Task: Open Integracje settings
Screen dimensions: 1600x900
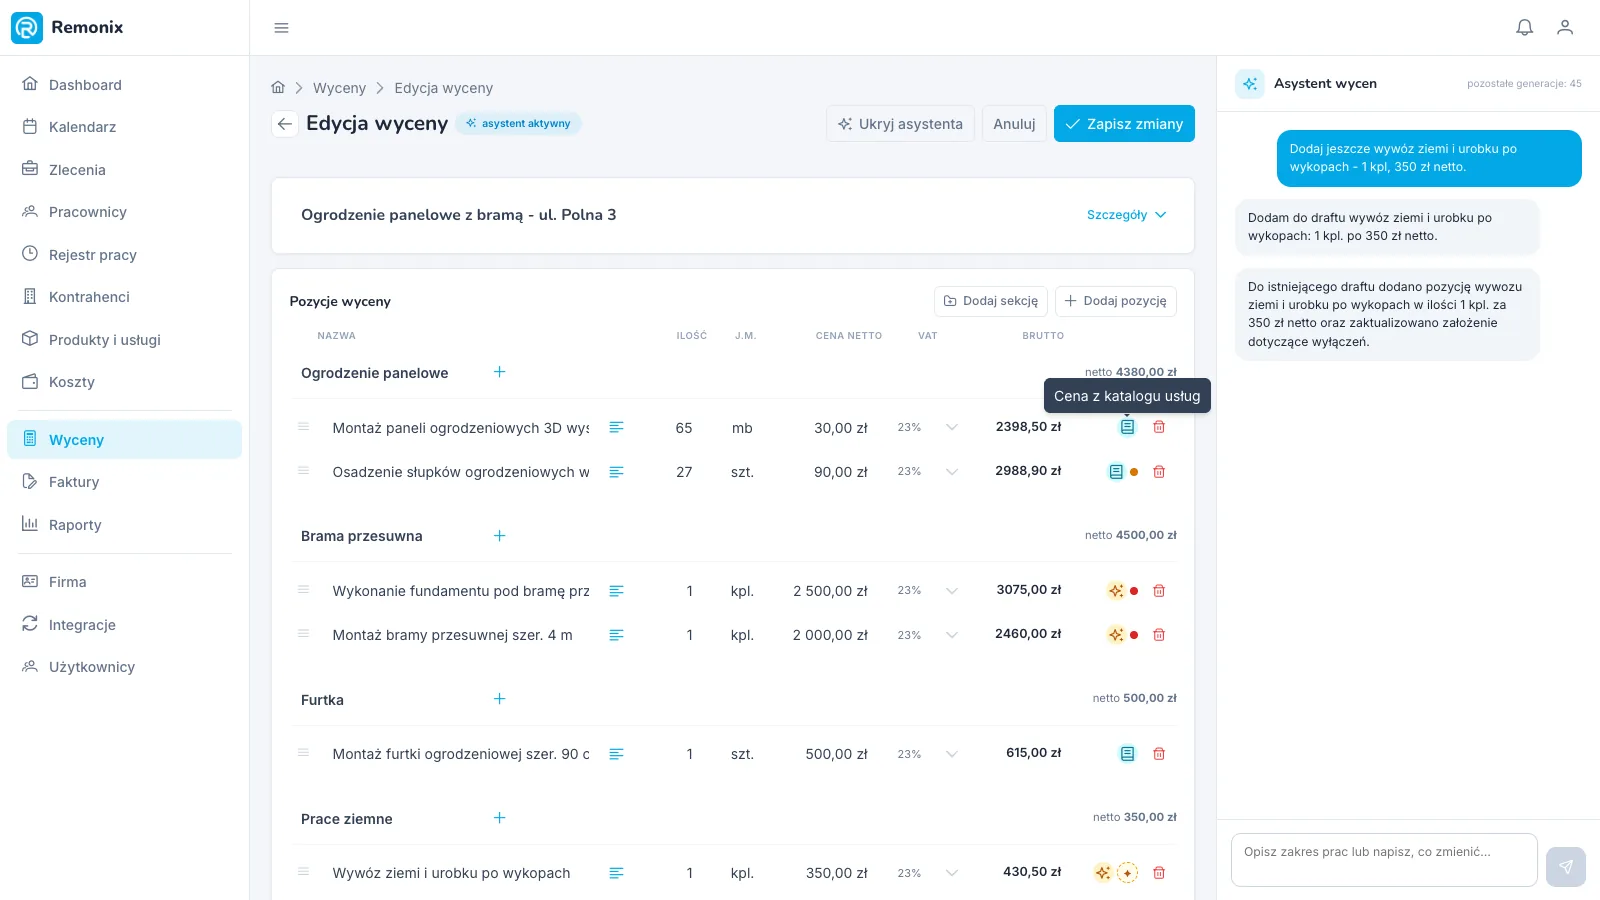Action: pos(124,625)
